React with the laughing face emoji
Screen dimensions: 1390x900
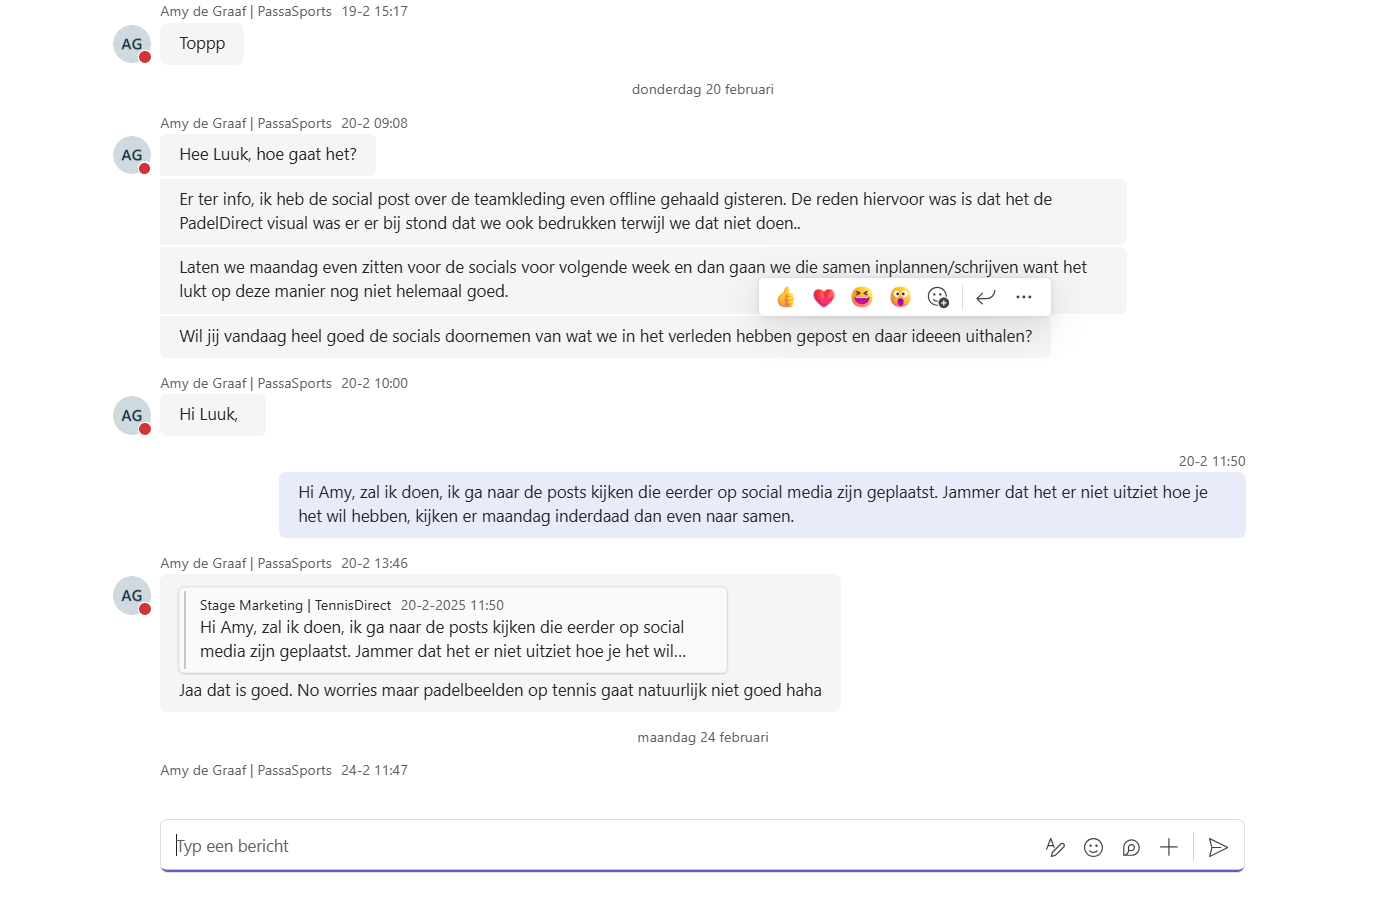tap(862, 297)
